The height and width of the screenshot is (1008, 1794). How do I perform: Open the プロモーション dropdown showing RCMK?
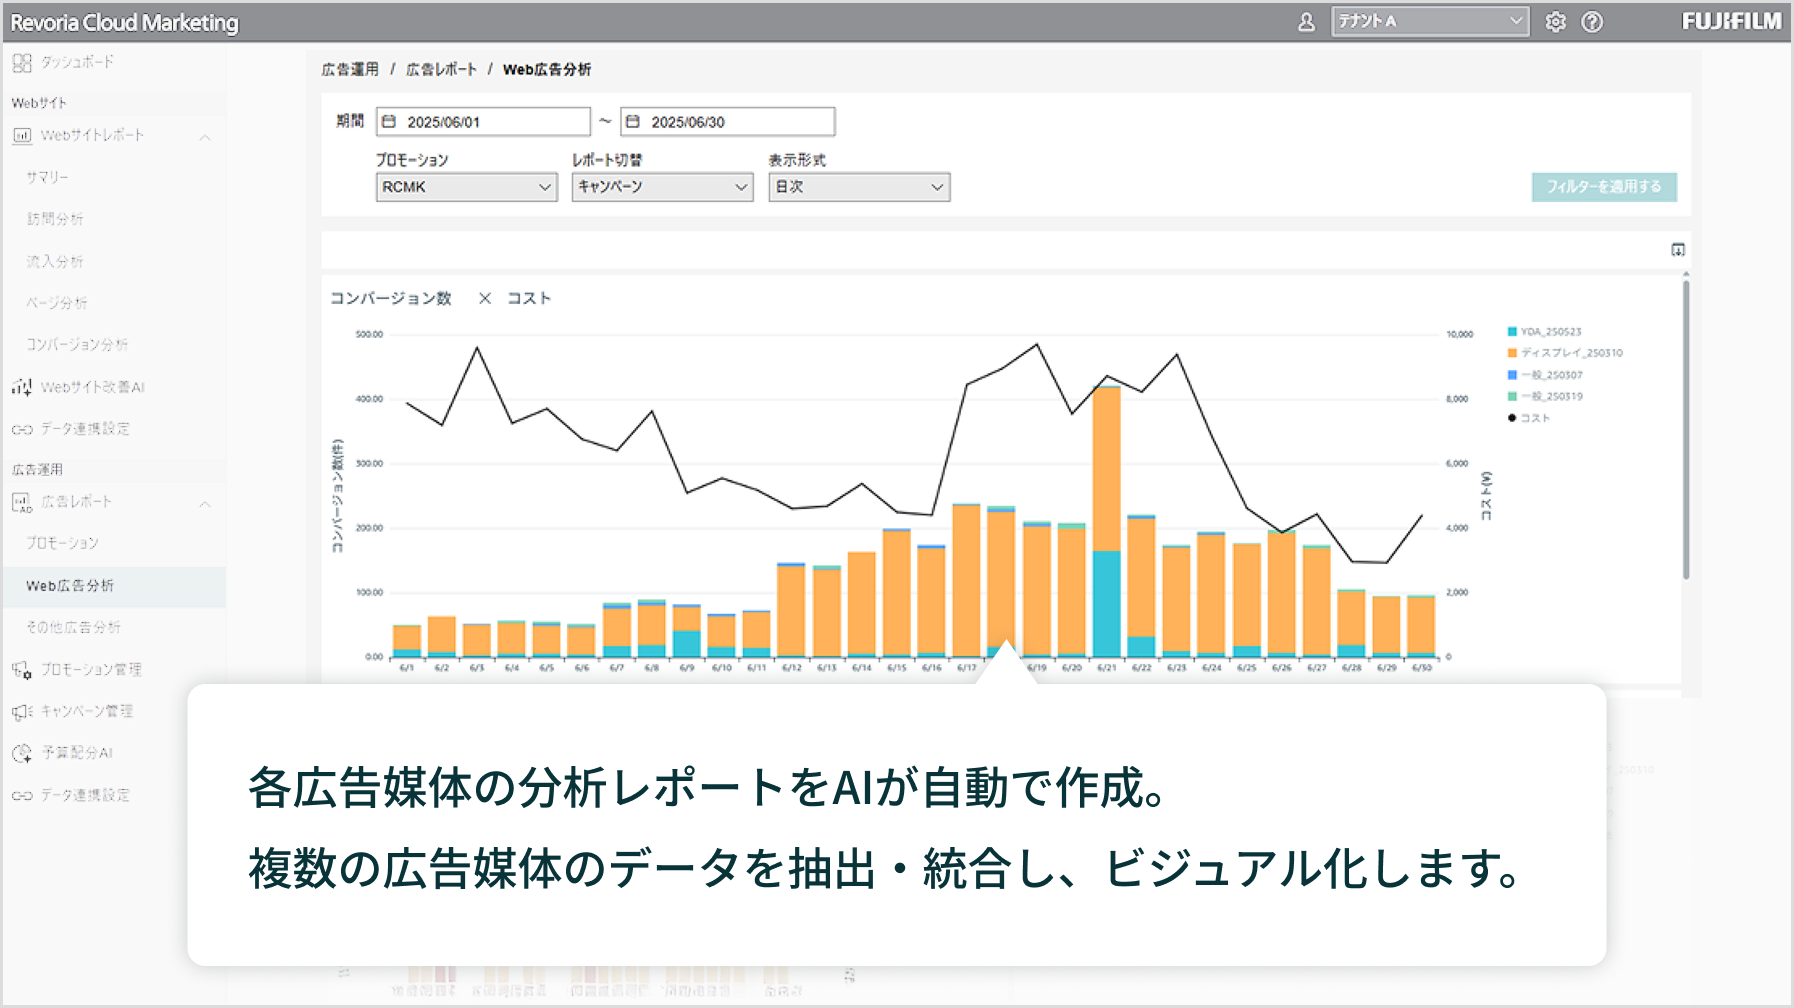tap(466, 187)
